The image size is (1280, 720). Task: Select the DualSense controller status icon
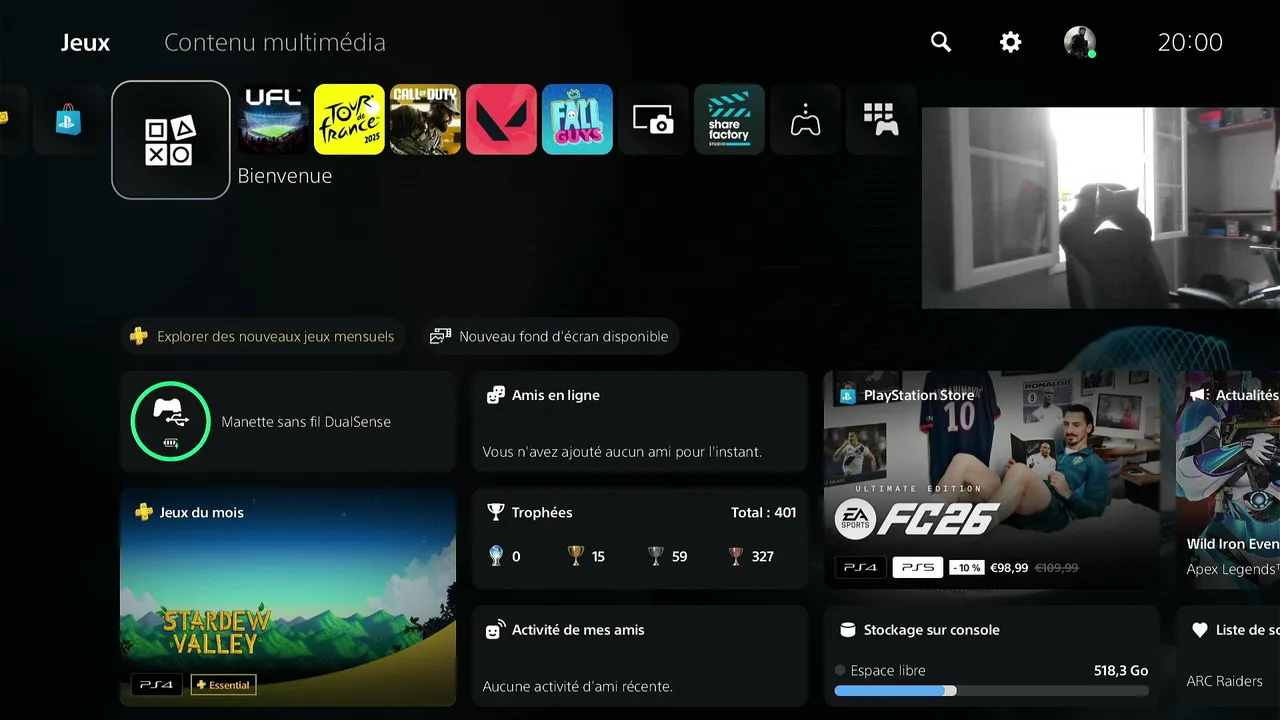point(170,421)
